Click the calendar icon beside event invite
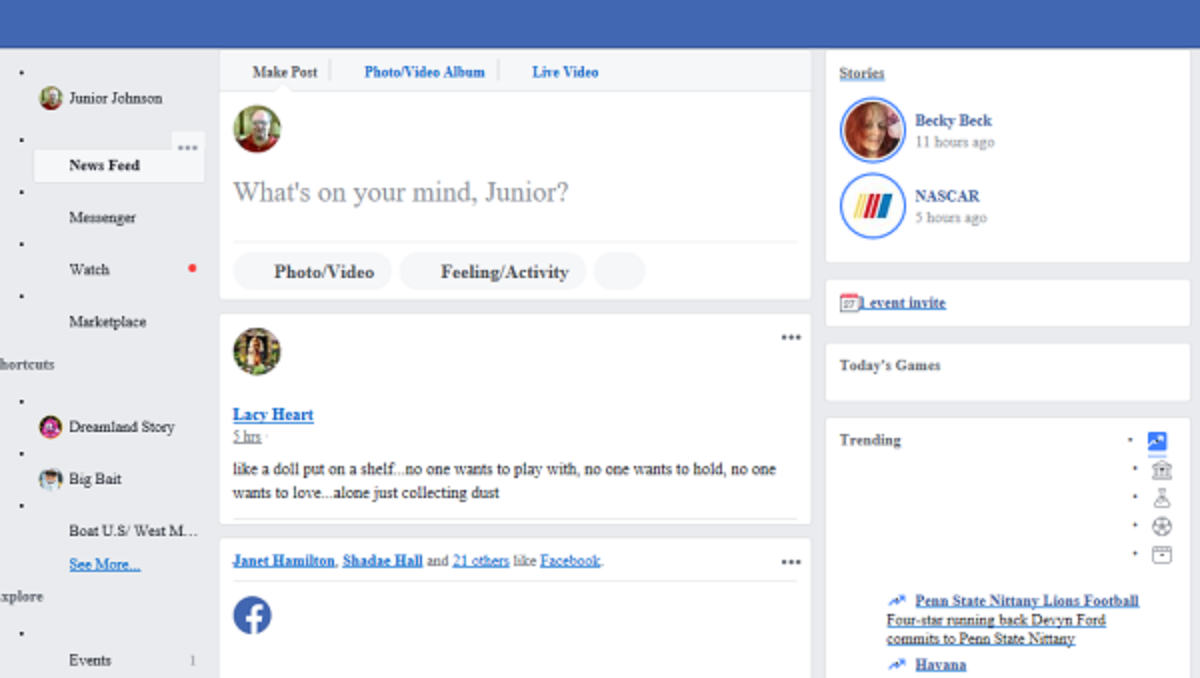 [849, 302]
